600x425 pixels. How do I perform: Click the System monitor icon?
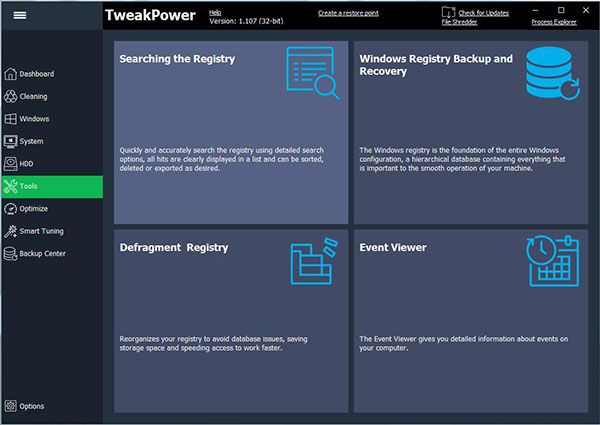coord(11,141)
